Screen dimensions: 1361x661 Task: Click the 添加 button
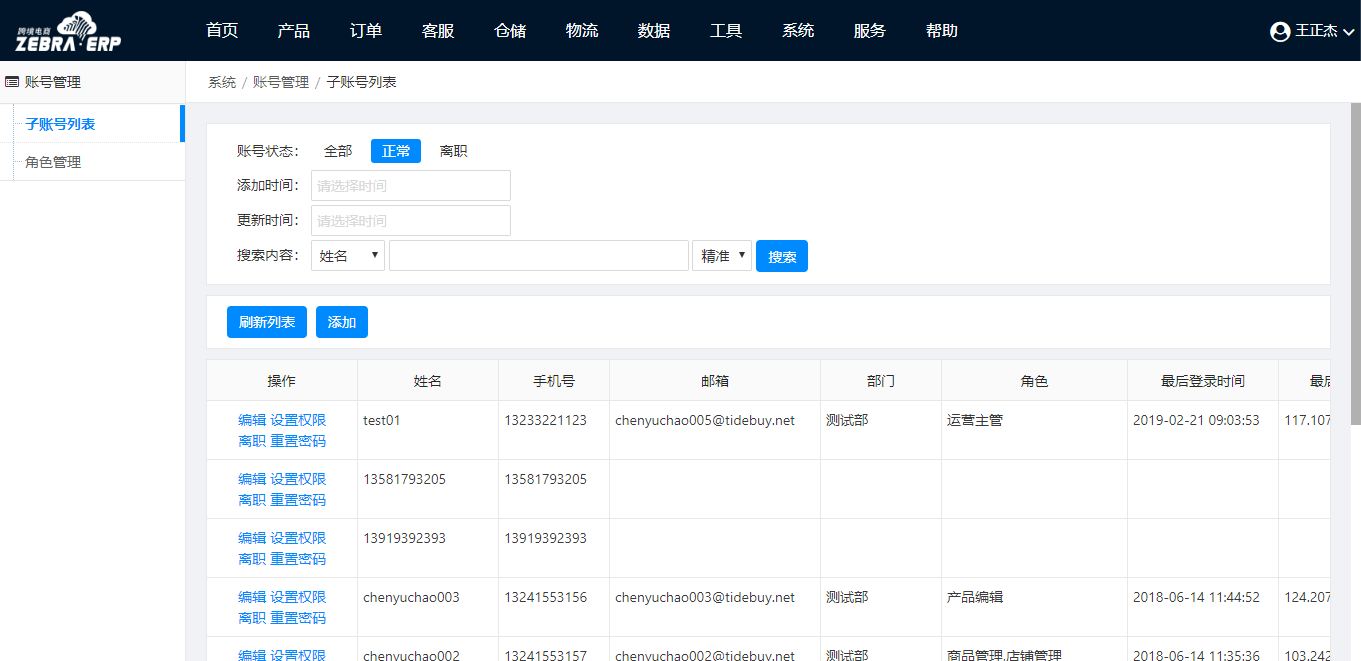(342, 322)
